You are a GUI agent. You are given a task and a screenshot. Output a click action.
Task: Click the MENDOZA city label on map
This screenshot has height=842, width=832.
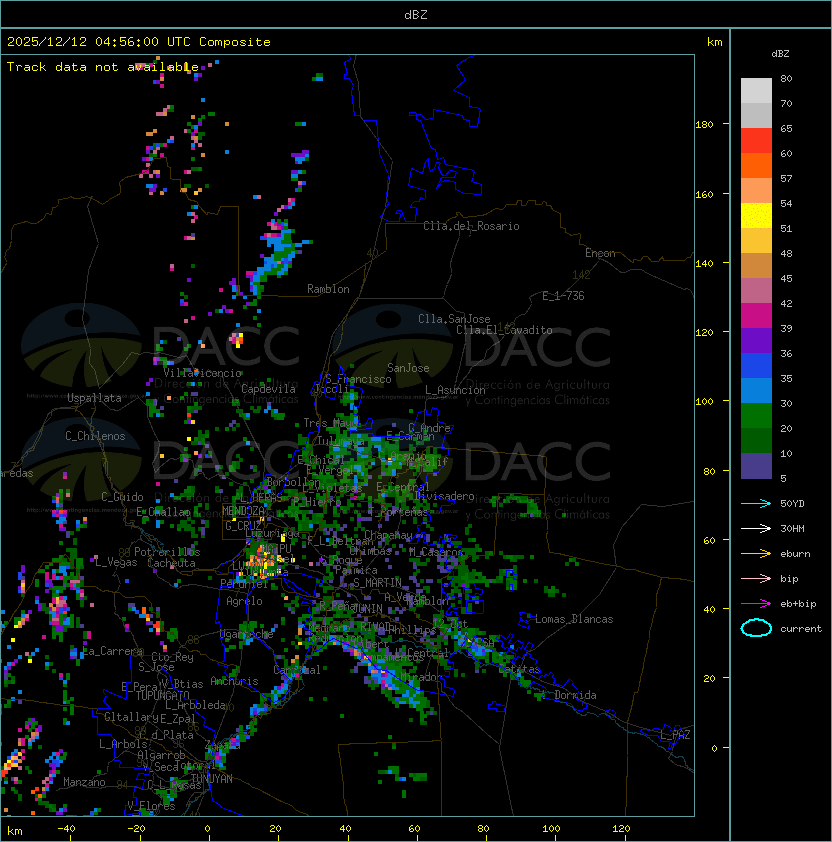point(243,511)
